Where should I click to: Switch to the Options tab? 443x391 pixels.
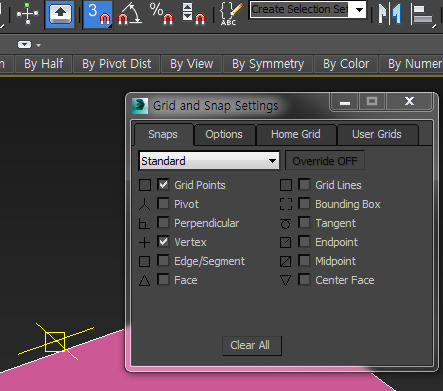coord(224,134)
